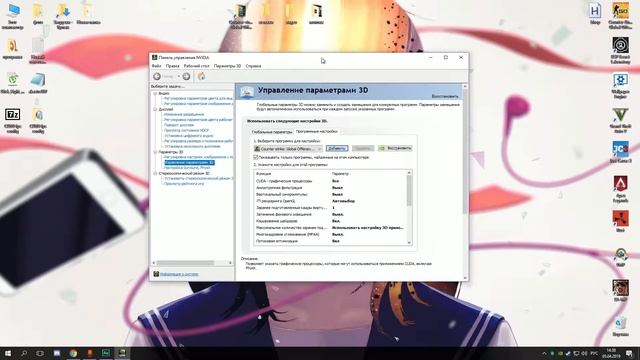Select the MFAA setting row
Image resolution: width=640 pixels, height=360 pixels.
(331, 234)
